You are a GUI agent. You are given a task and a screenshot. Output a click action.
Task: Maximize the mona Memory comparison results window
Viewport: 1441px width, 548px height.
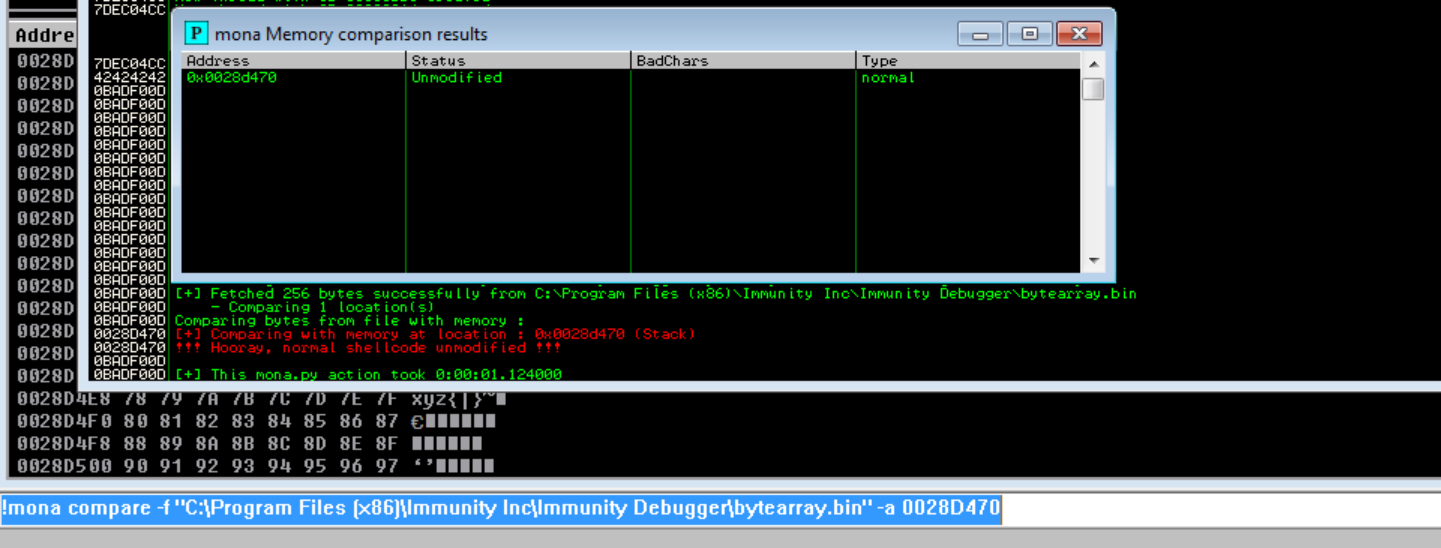point(1029,34)
